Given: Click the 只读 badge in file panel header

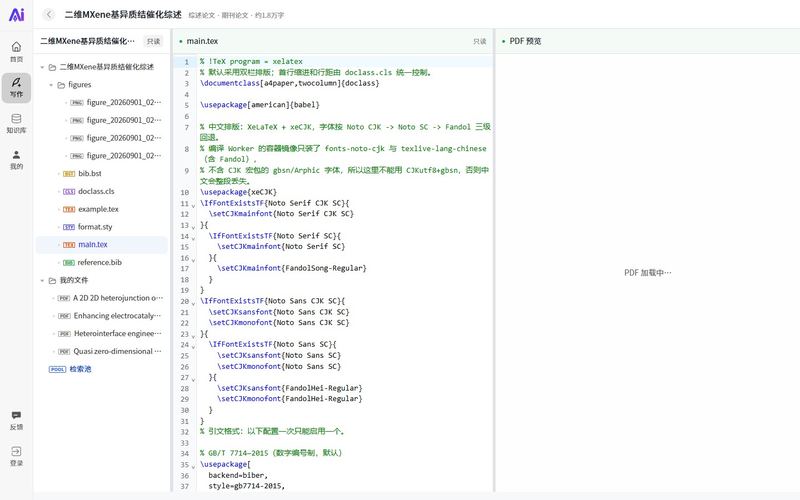Looking at the screenshot, I should (x=153, y=41).
